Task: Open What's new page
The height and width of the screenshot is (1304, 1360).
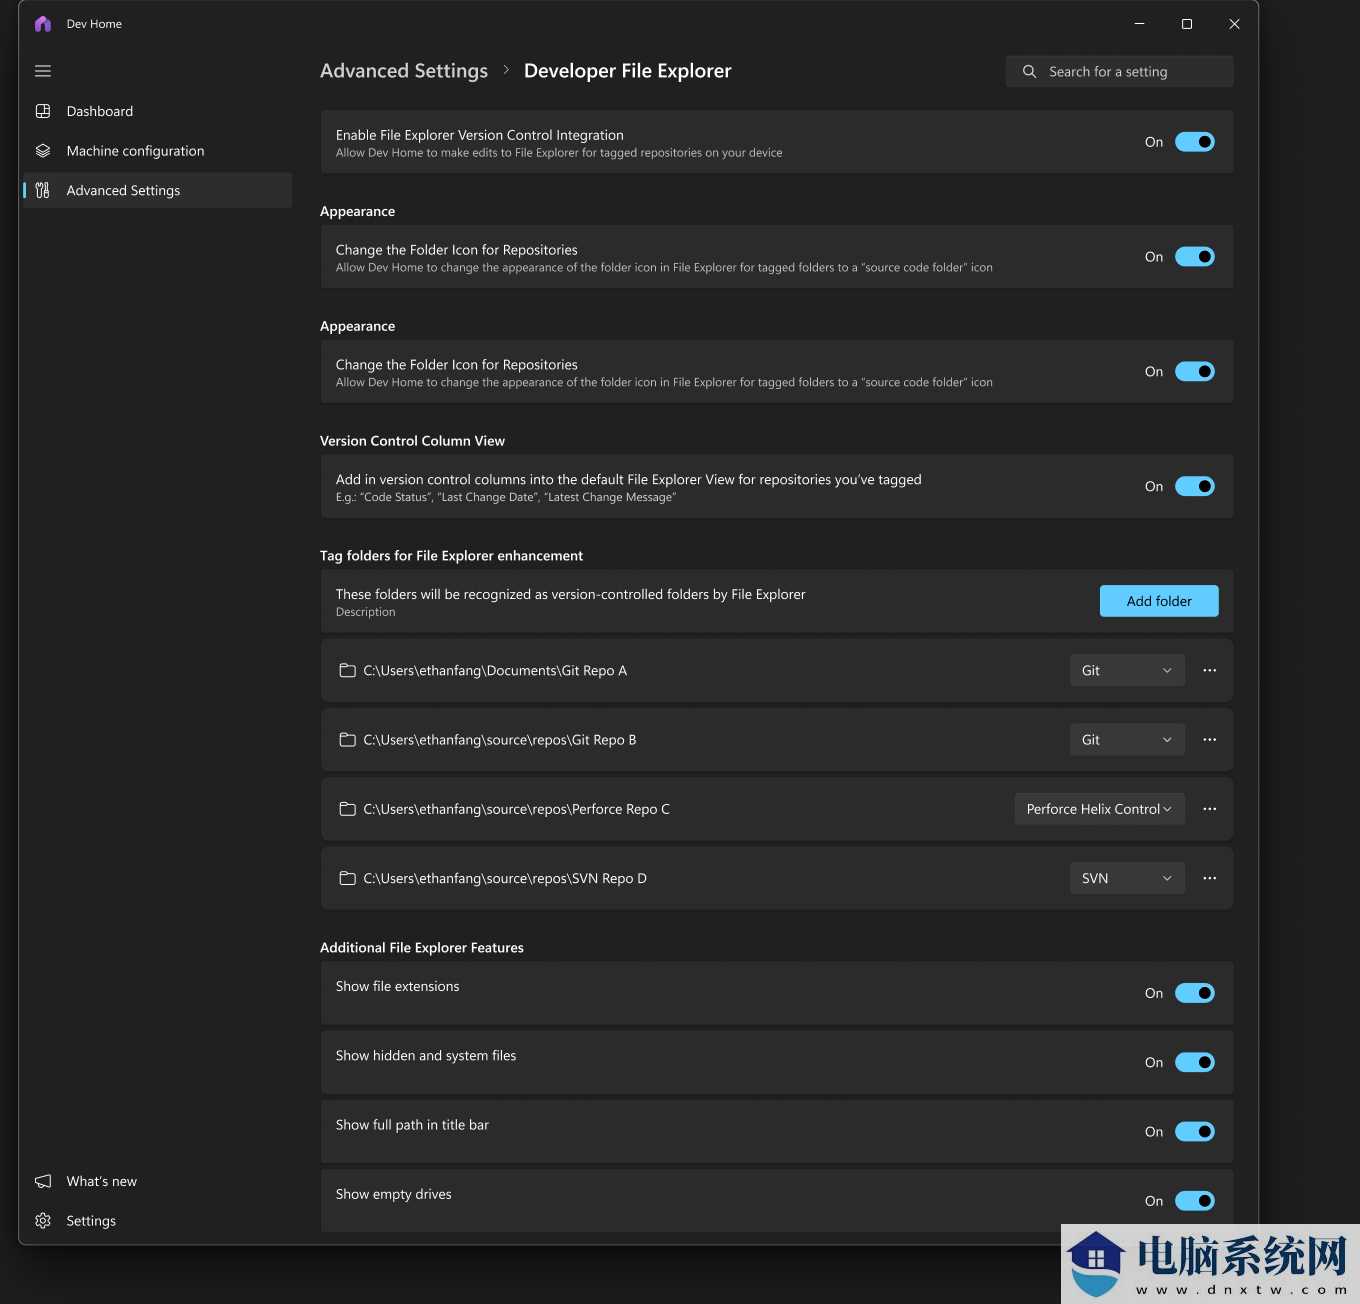Action: point(157,1181)
